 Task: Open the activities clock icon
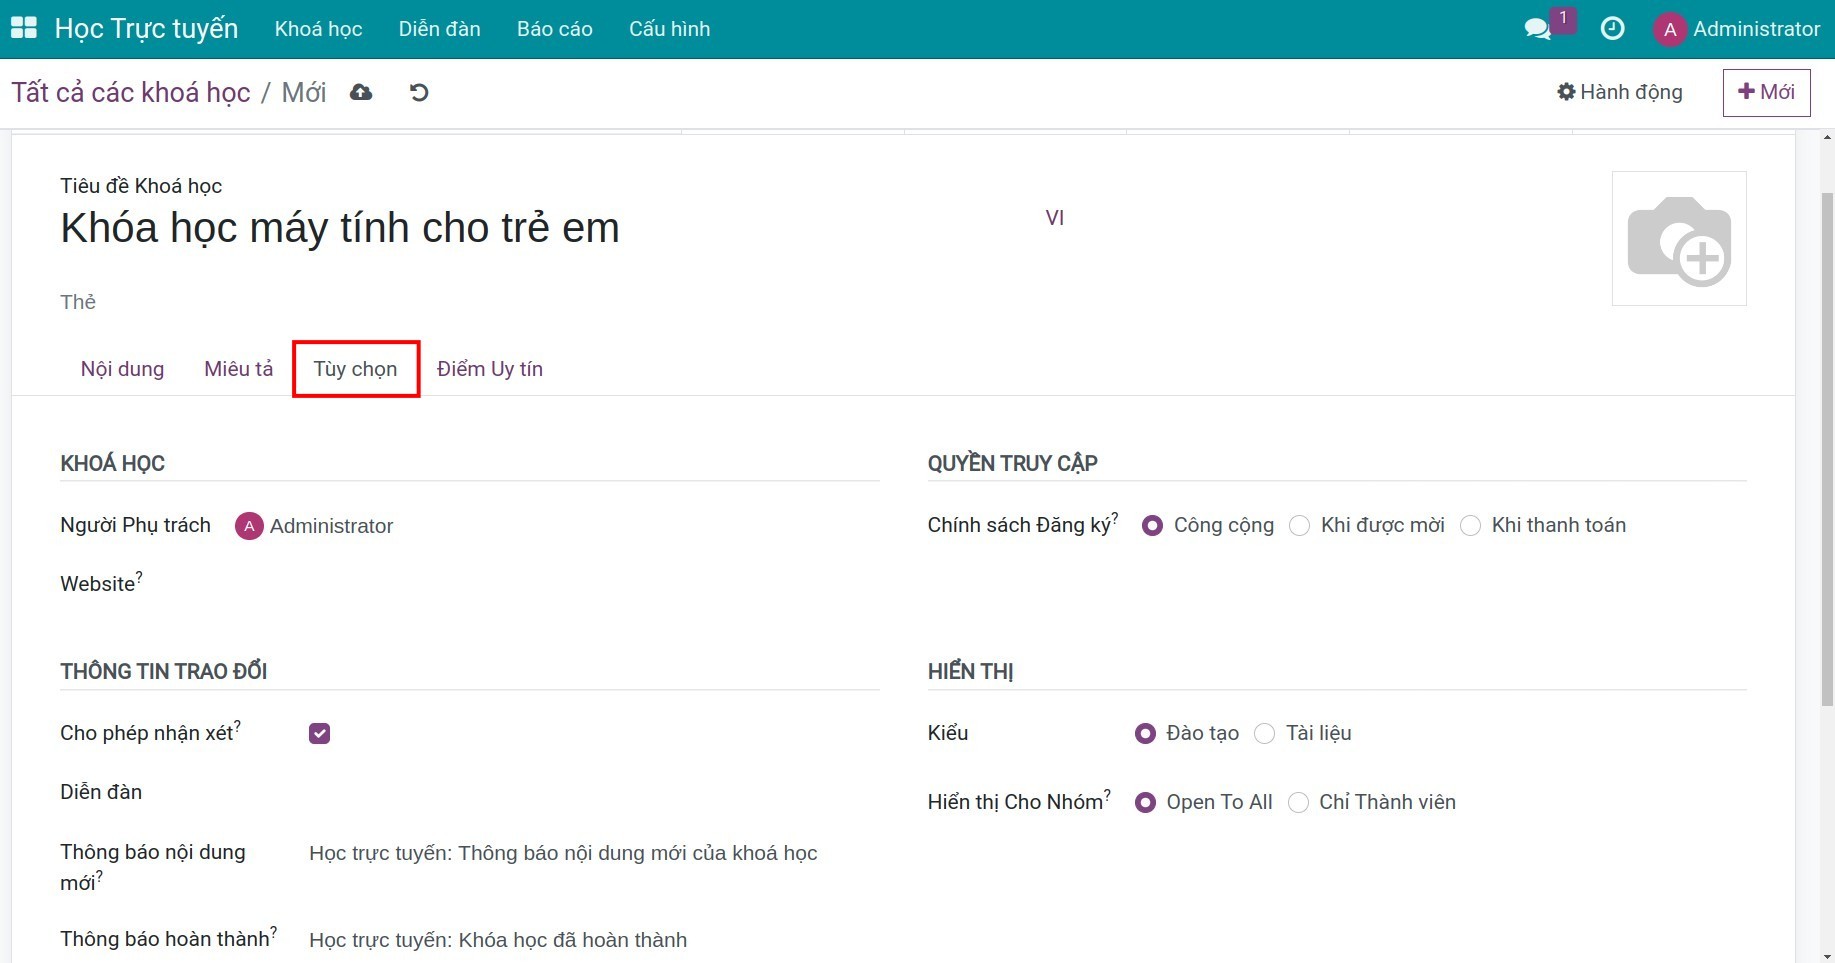1612,29
